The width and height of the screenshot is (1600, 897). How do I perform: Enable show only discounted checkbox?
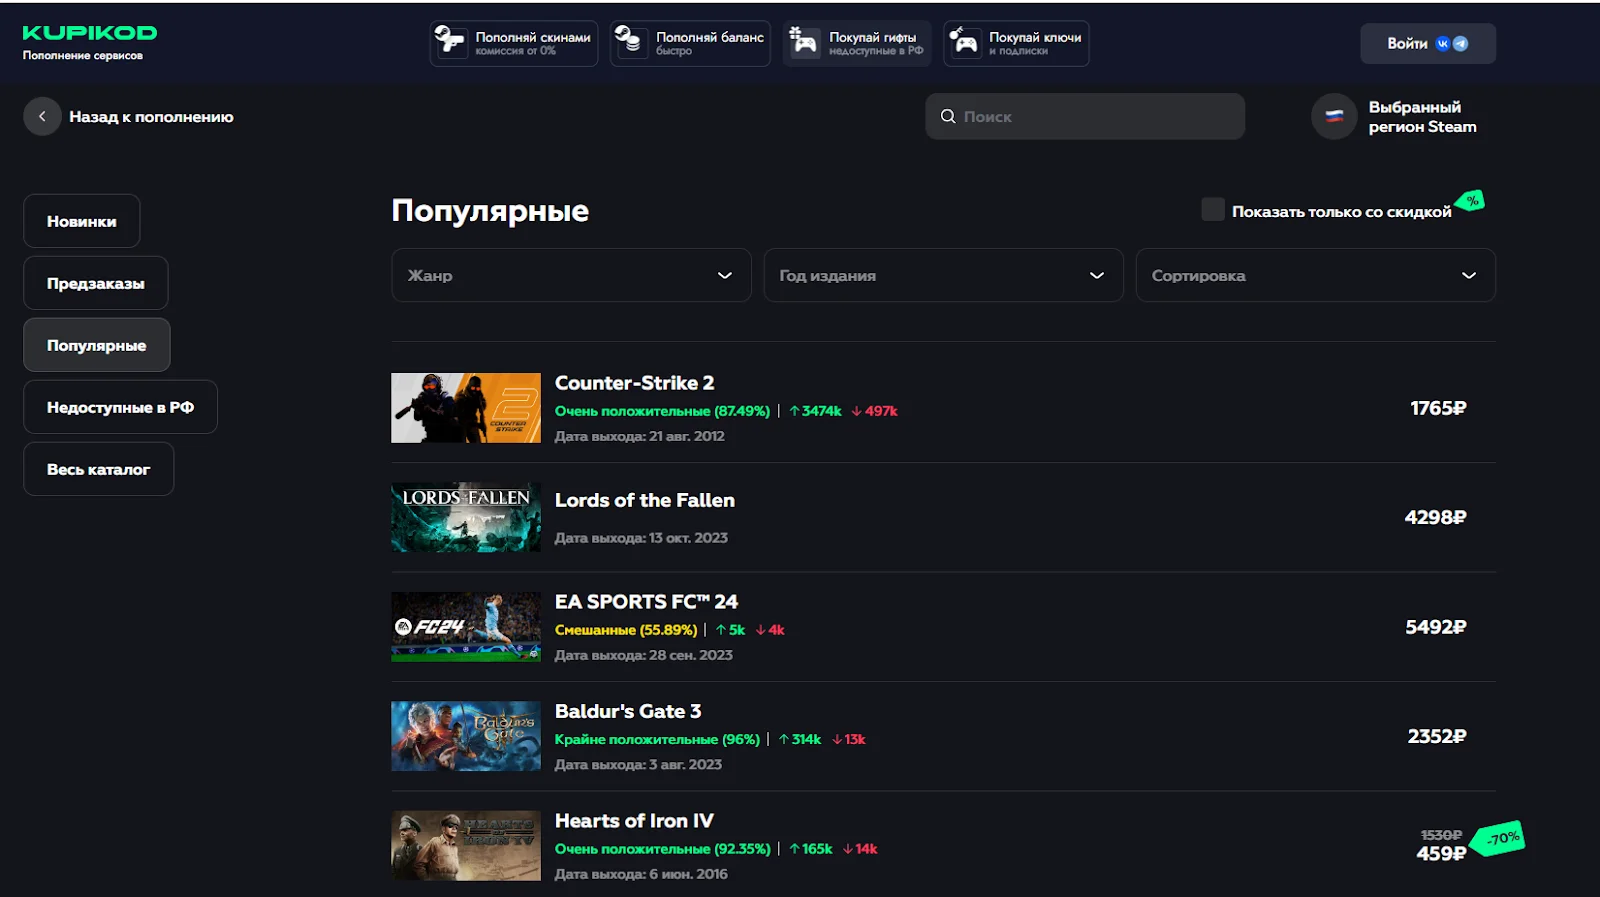tap(1212, 210)
